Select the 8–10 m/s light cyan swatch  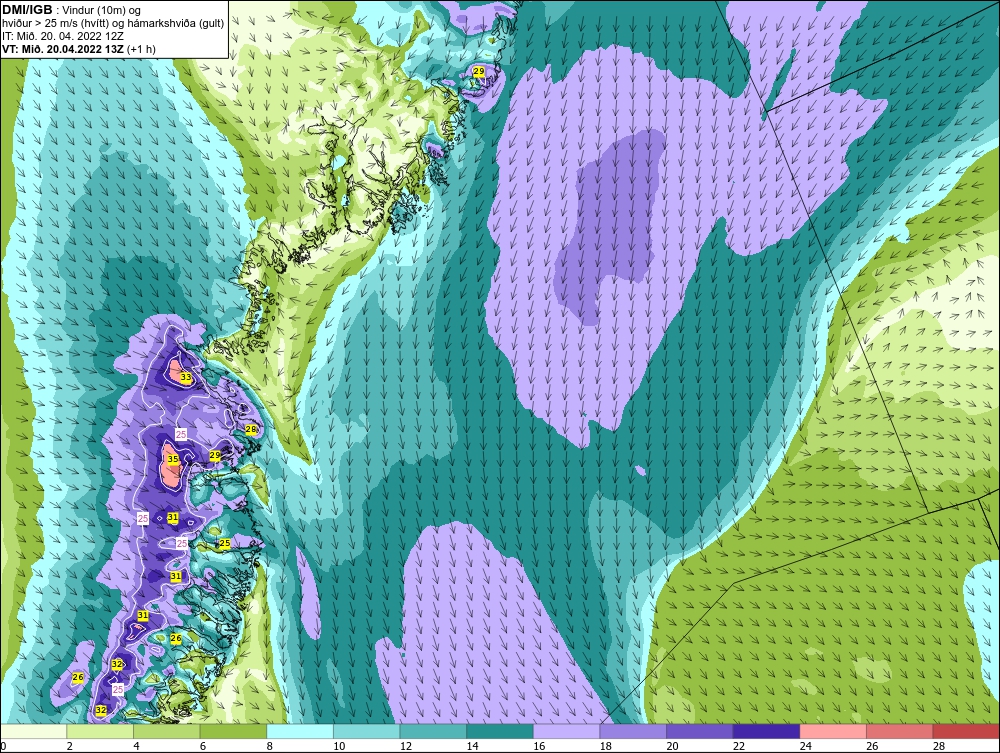(x=300, y=731)
